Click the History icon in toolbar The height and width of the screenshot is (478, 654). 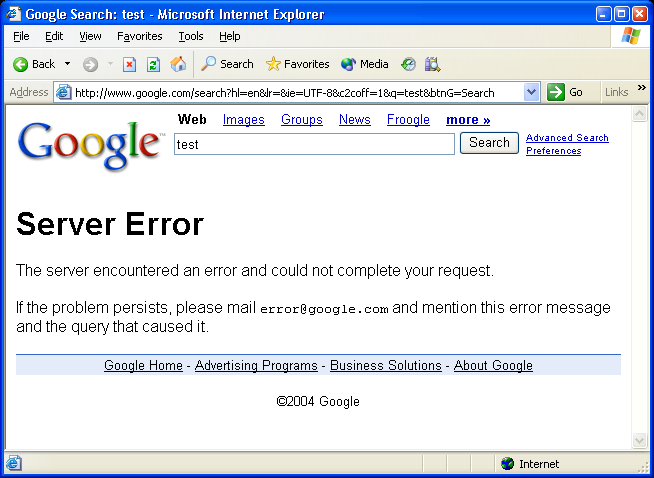point(408,64)
